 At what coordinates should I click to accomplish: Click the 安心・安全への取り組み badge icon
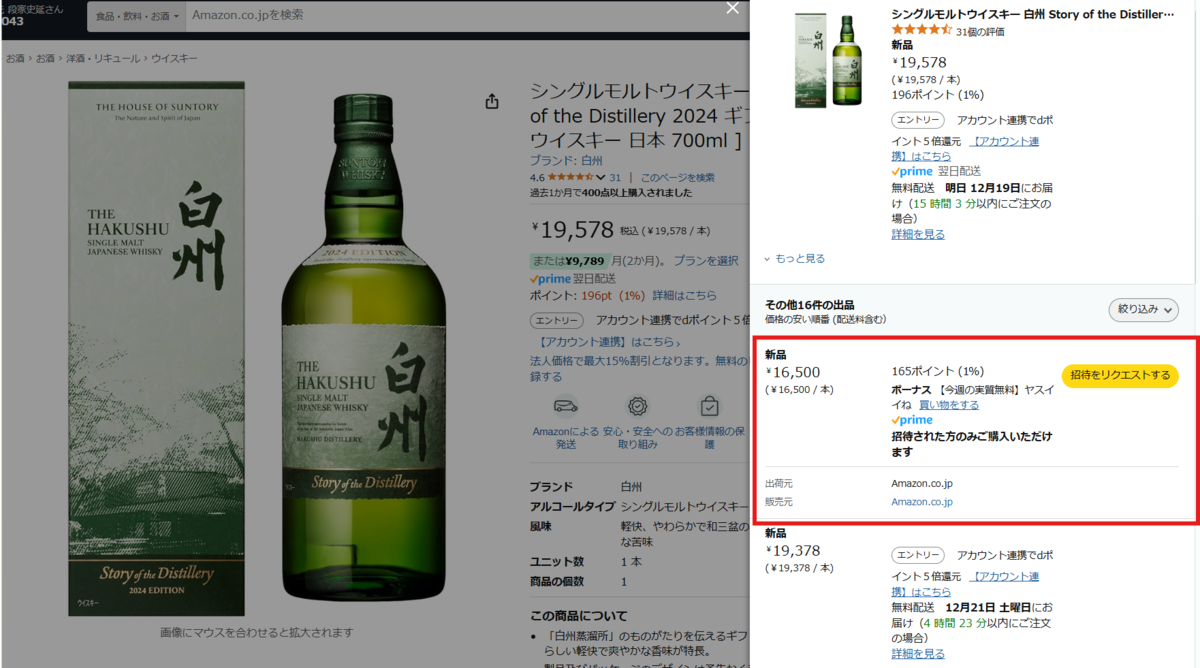click(x=637, y=407)
